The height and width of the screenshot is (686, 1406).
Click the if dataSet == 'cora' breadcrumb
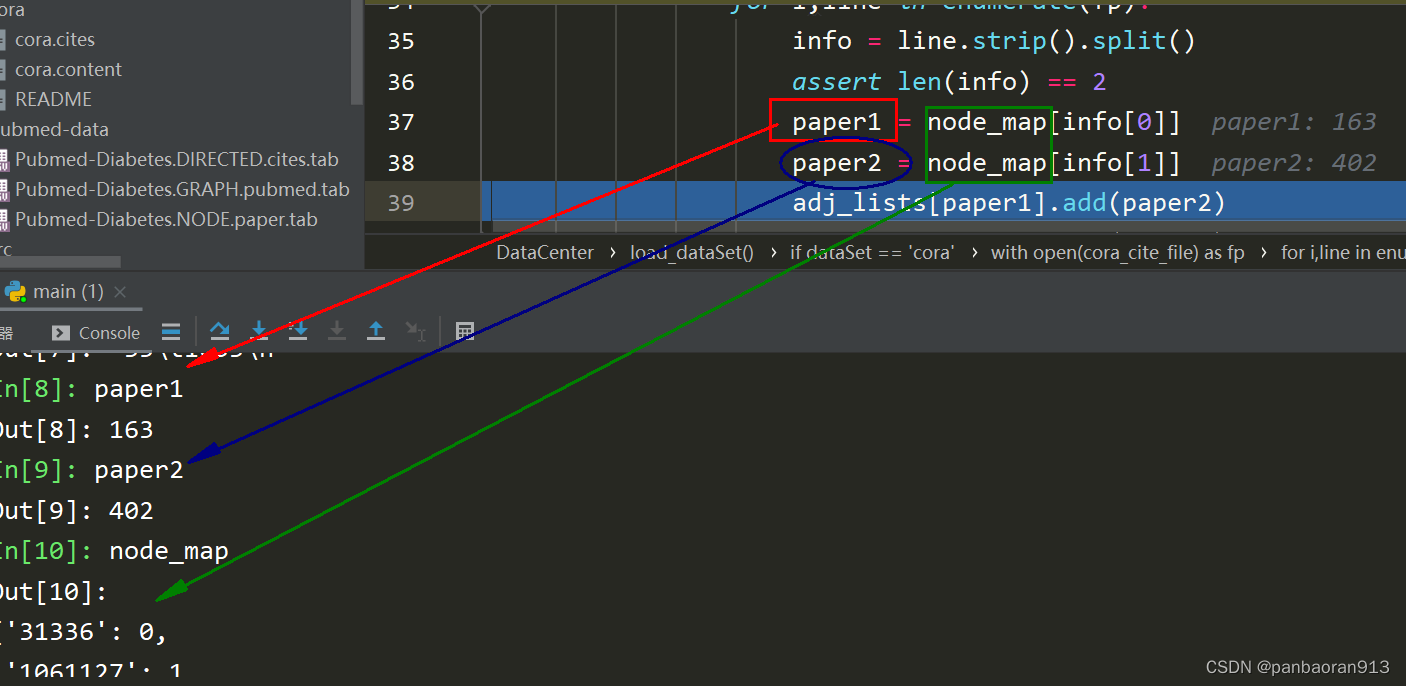click(x=872, y=253)
